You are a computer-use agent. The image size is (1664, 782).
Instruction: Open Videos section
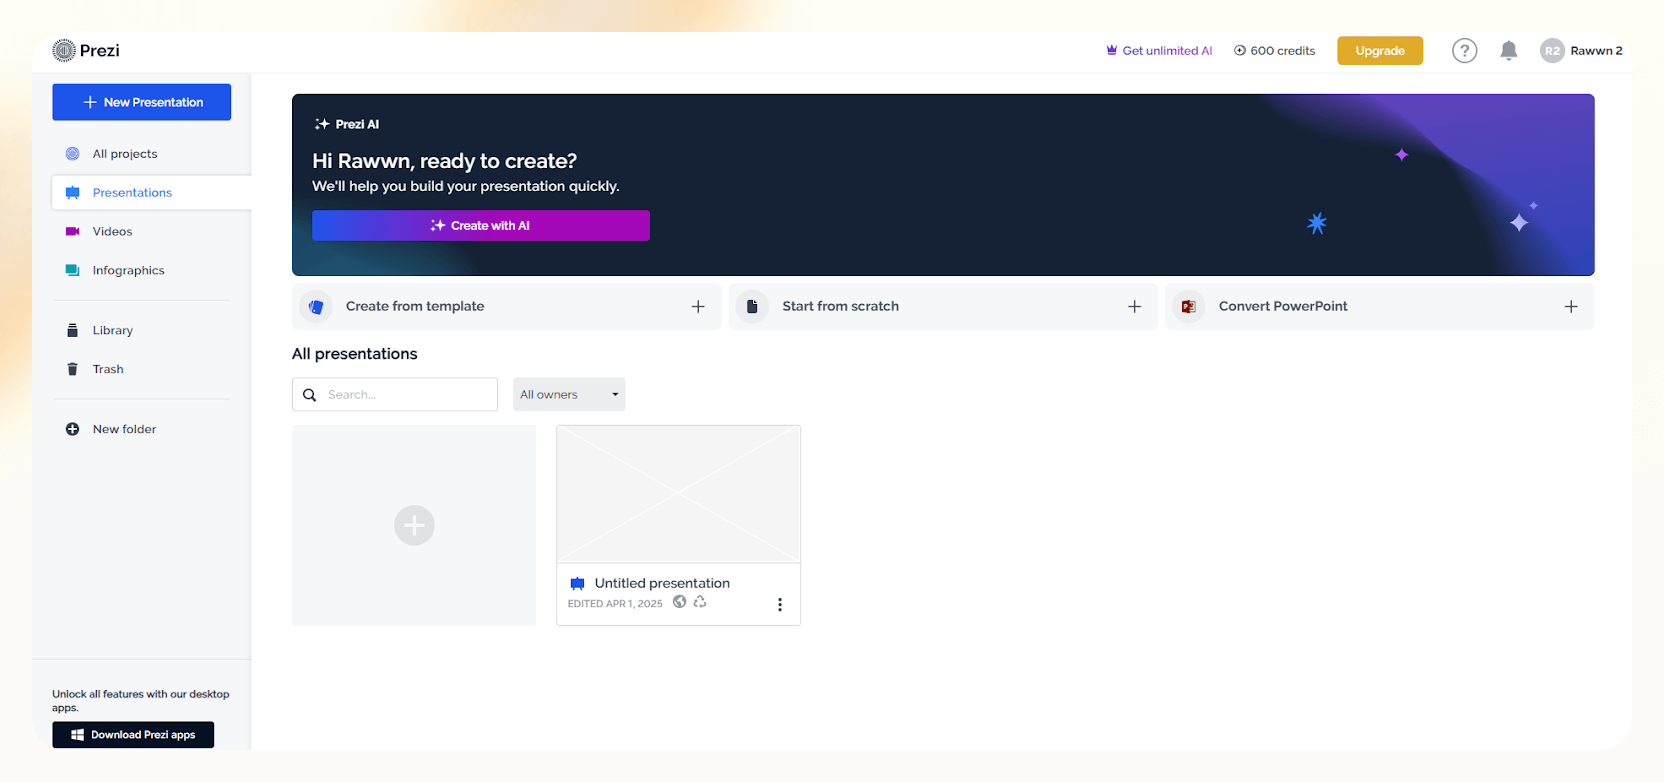[112, 231]
